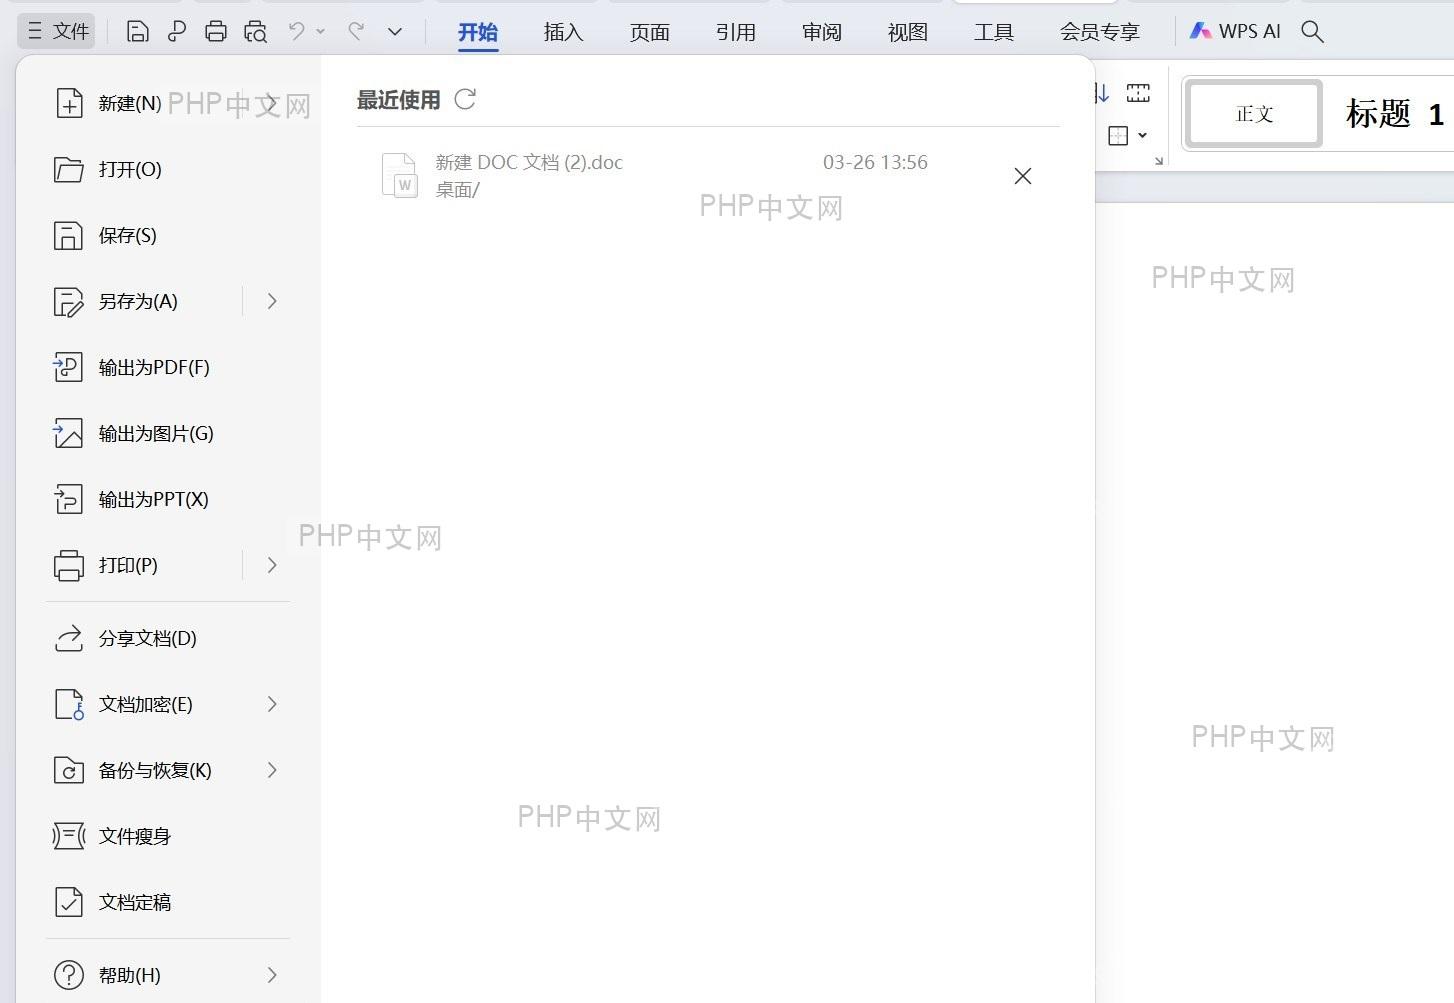Remove 新建 DOC 文档 (2).doc from recent list
The width and height of the screenshot is (1454, 1003).
(1022, 176)
